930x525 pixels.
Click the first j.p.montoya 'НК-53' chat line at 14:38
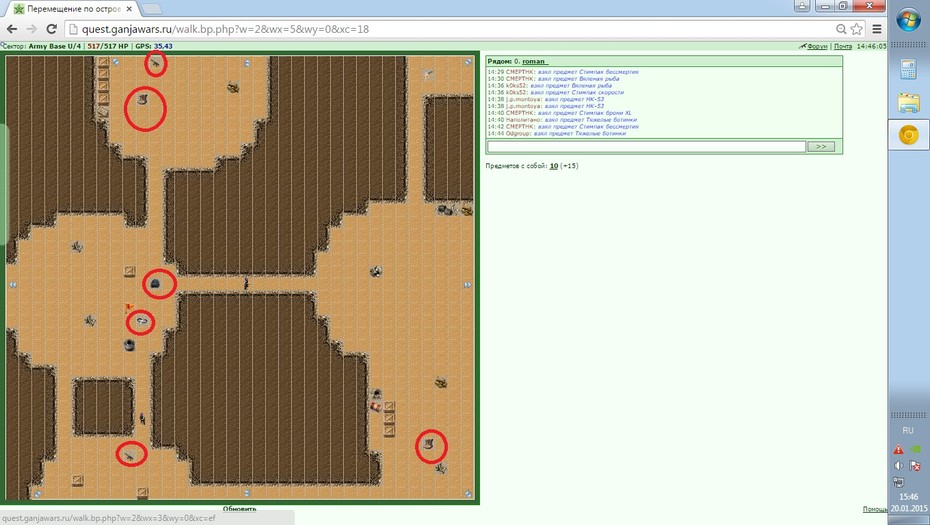546,99
